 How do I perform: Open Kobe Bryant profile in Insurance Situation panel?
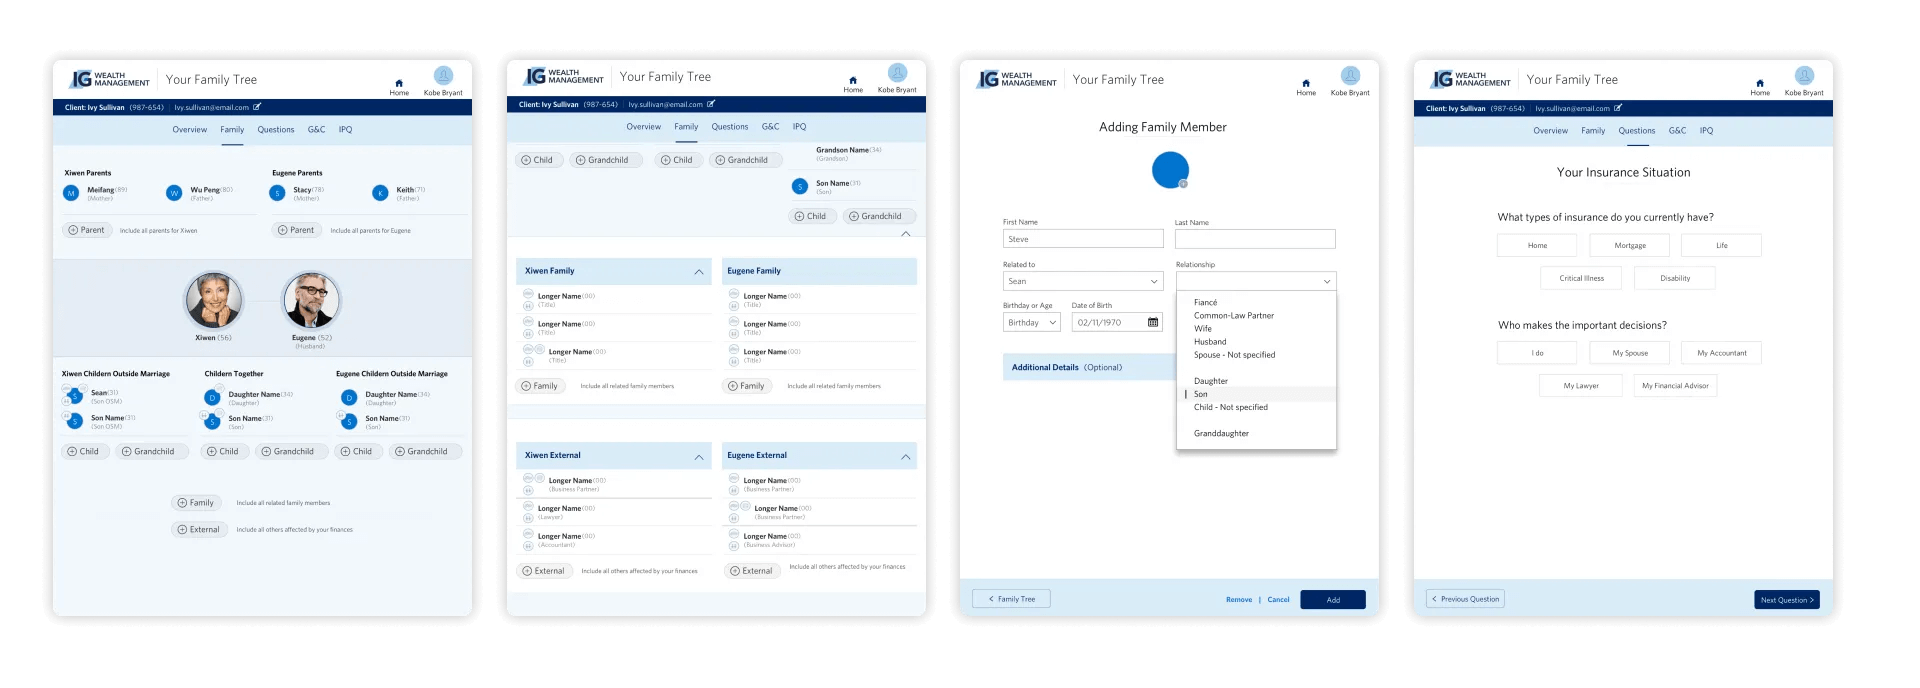[x=1804, y=76]
